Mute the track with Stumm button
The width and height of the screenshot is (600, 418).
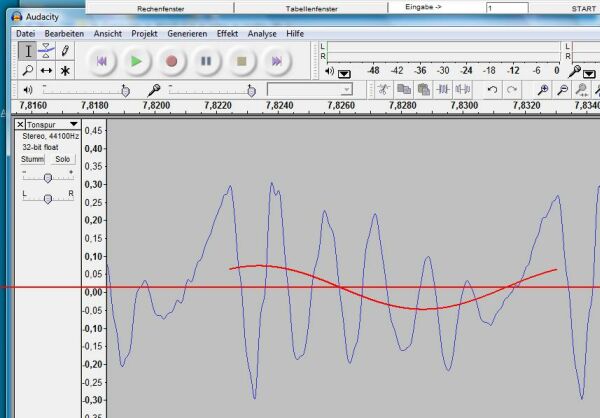click(x=33, y=159)
